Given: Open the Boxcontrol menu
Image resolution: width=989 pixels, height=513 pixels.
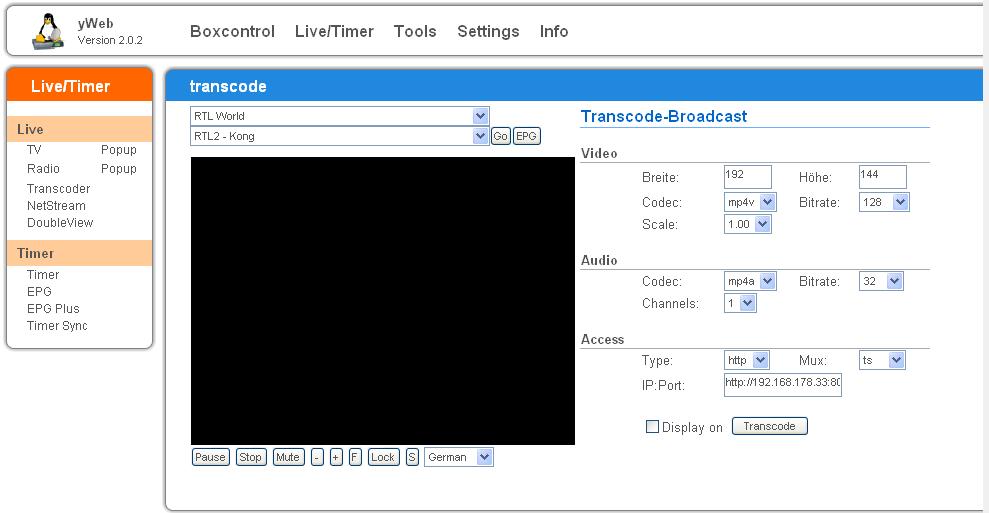Looking at the screenshot, I should click(232, 31).
